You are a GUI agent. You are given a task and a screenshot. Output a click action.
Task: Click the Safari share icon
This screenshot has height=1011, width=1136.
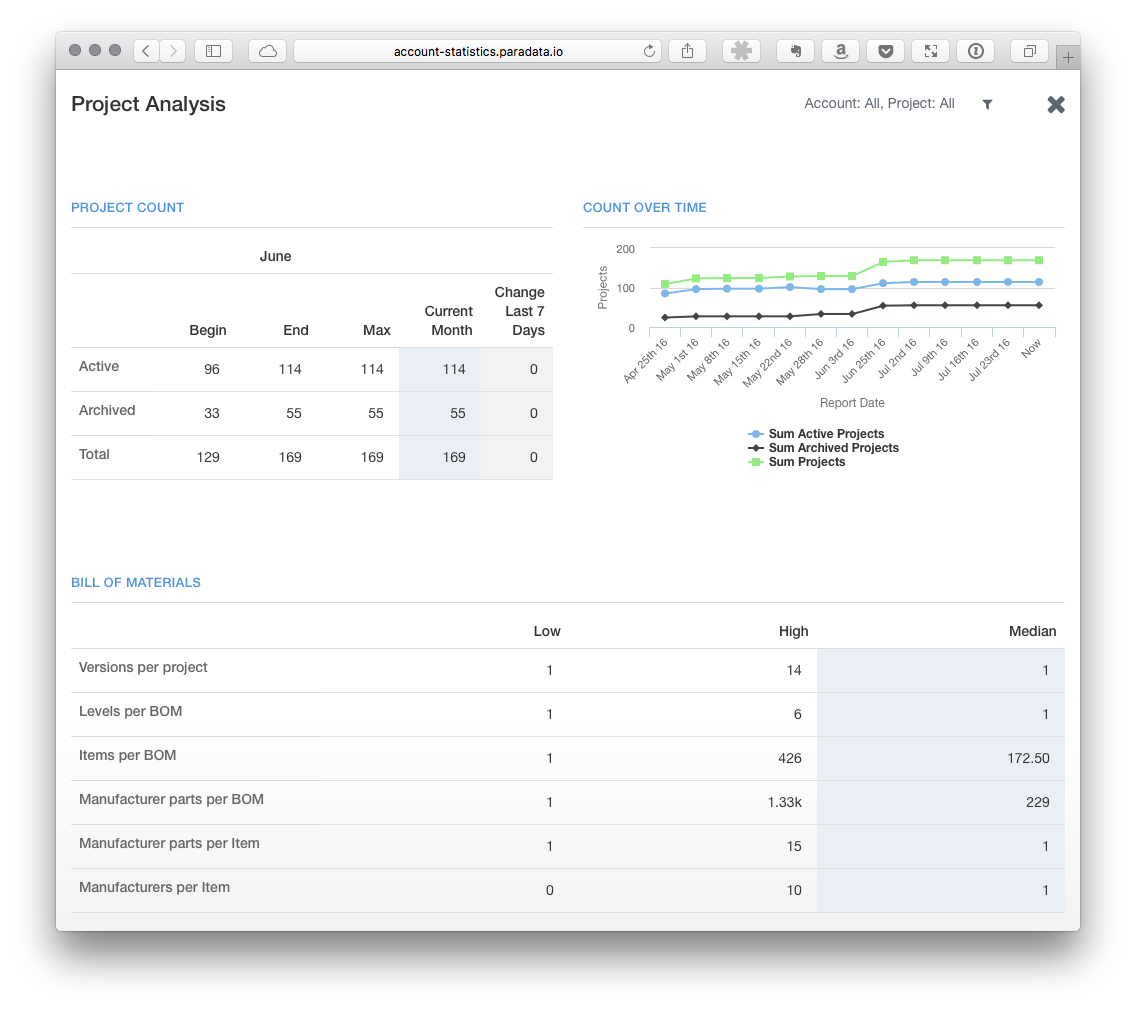point(688,51)
